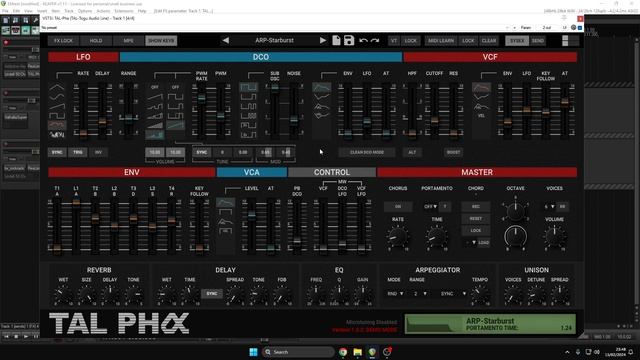Open the View menu in REAPER
This screenshot has width=640, height=360.
(28, 11)
